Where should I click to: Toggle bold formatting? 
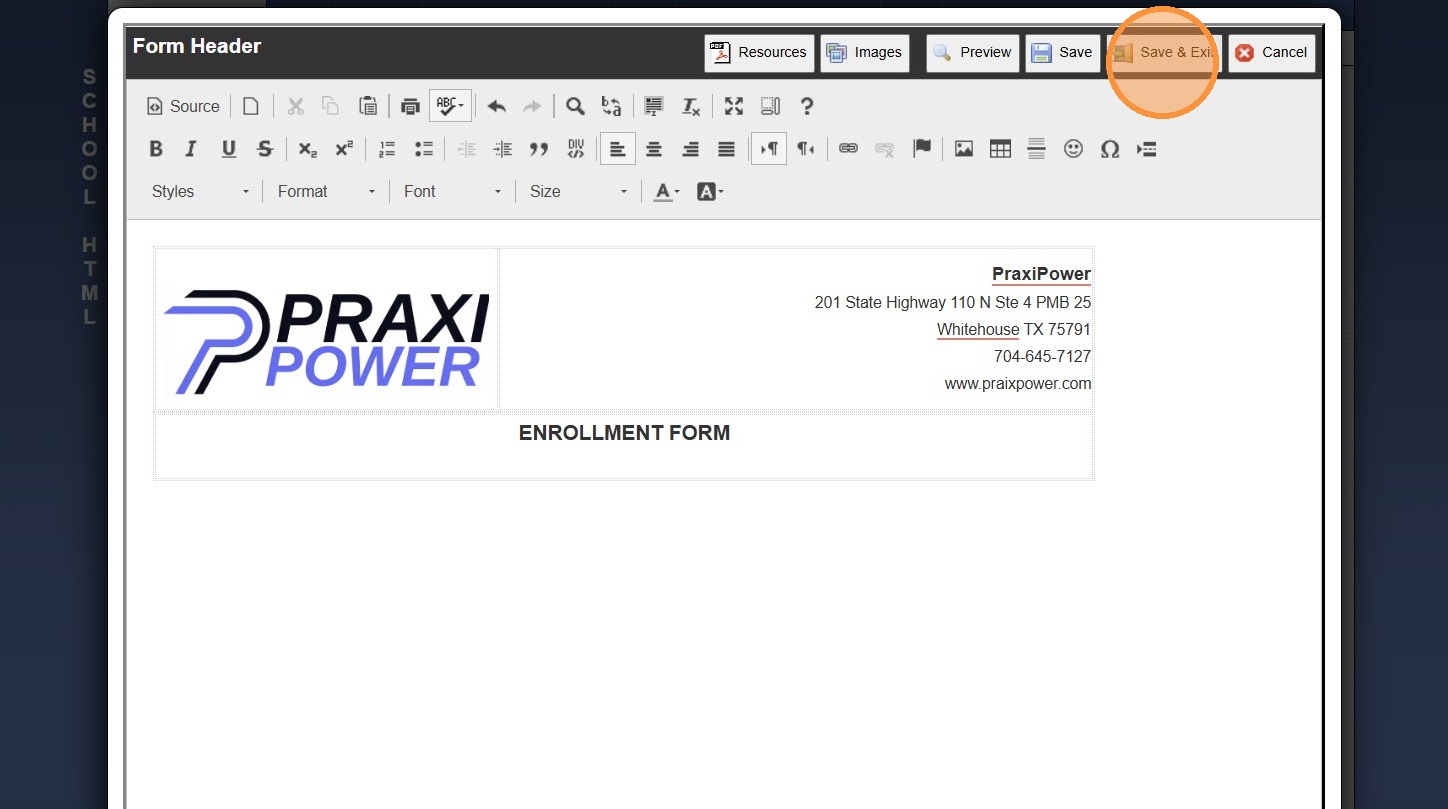click(x=156, y=149)
